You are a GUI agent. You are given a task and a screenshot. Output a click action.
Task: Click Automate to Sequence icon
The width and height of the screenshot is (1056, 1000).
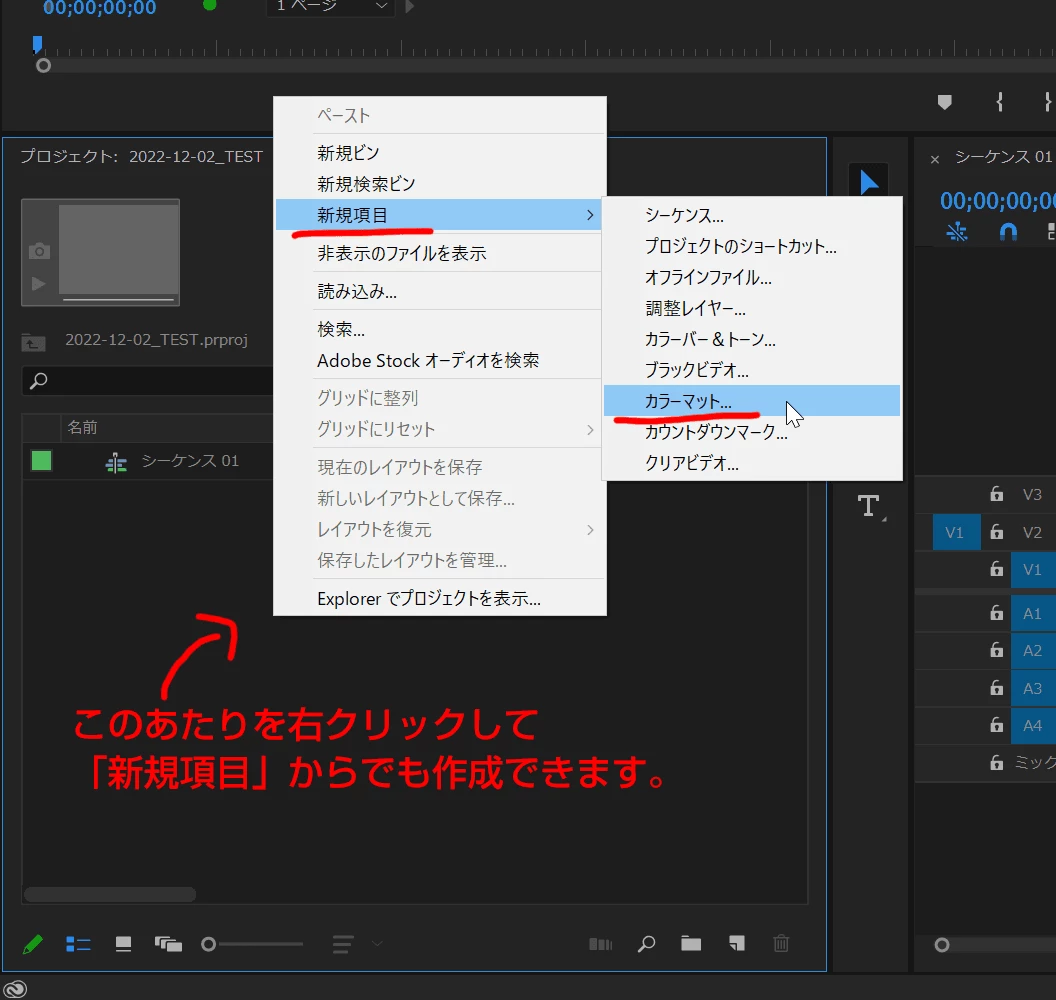601,944
